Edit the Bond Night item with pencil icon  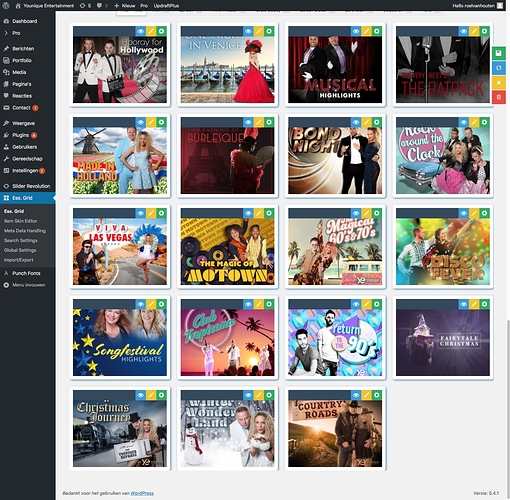point(366,122)
